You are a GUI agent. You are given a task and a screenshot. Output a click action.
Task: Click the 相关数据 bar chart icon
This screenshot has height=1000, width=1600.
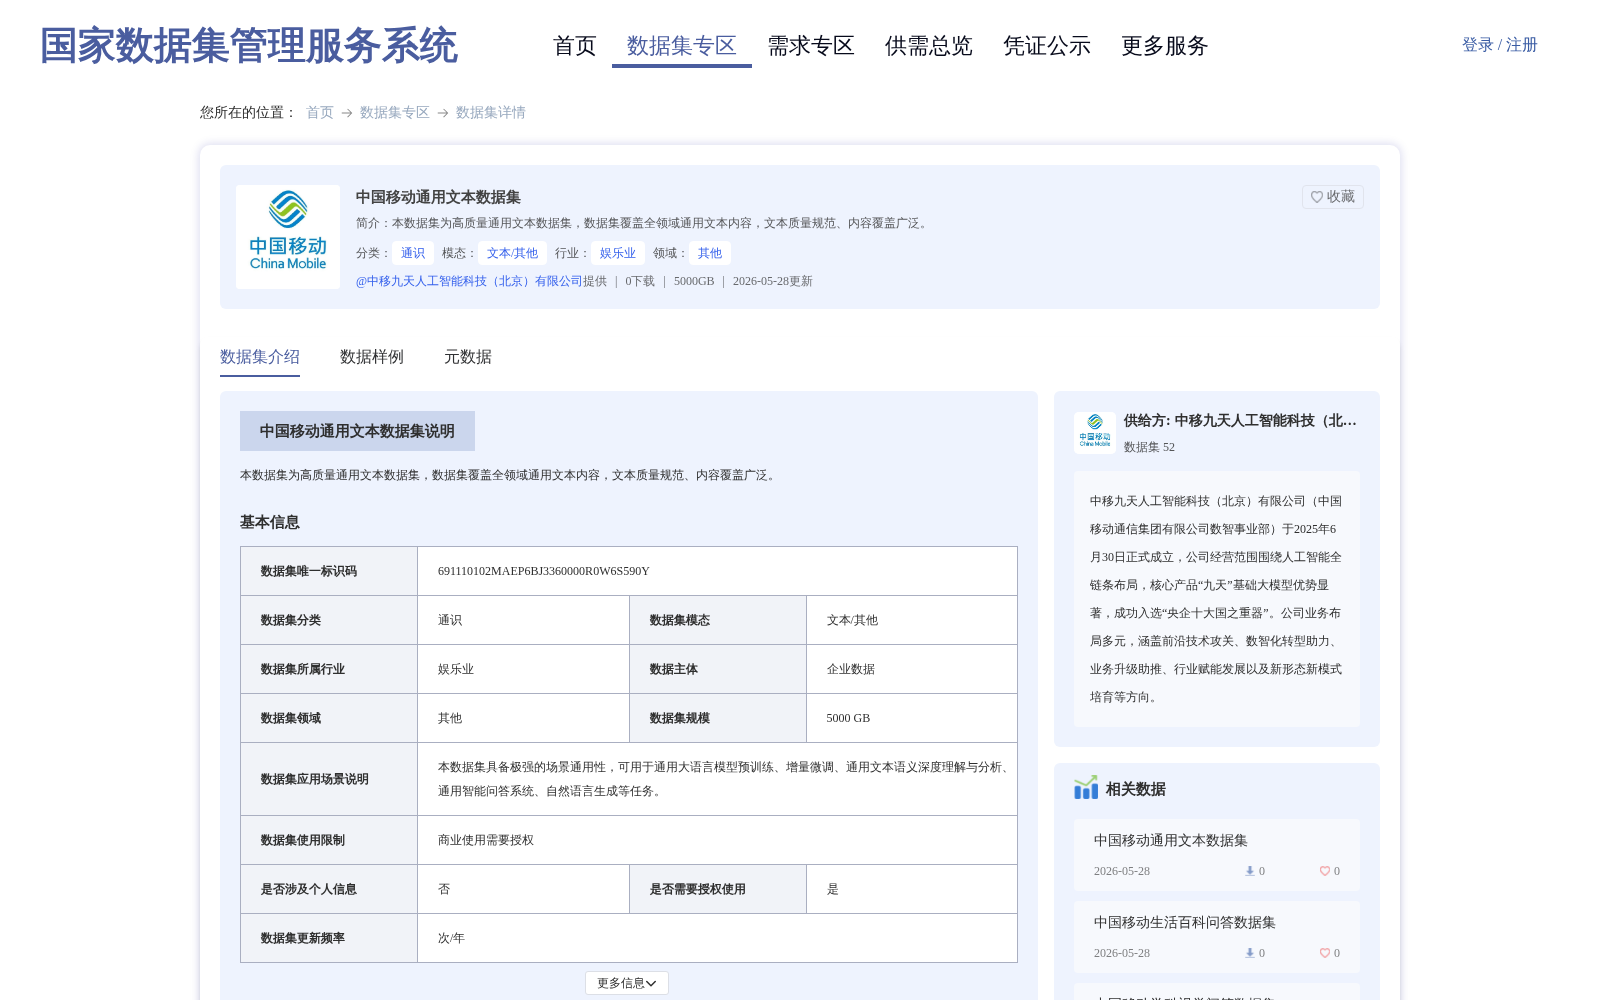1086,788
